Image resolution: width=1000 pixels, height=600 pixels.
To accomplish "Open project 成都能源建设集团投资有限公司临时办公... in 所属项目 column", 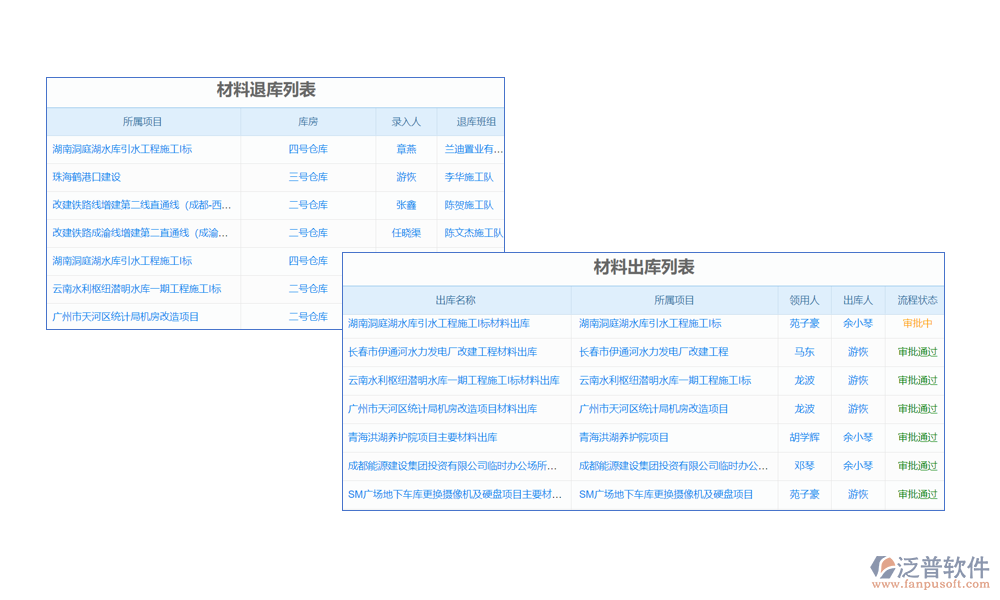I will click(673, 466).
